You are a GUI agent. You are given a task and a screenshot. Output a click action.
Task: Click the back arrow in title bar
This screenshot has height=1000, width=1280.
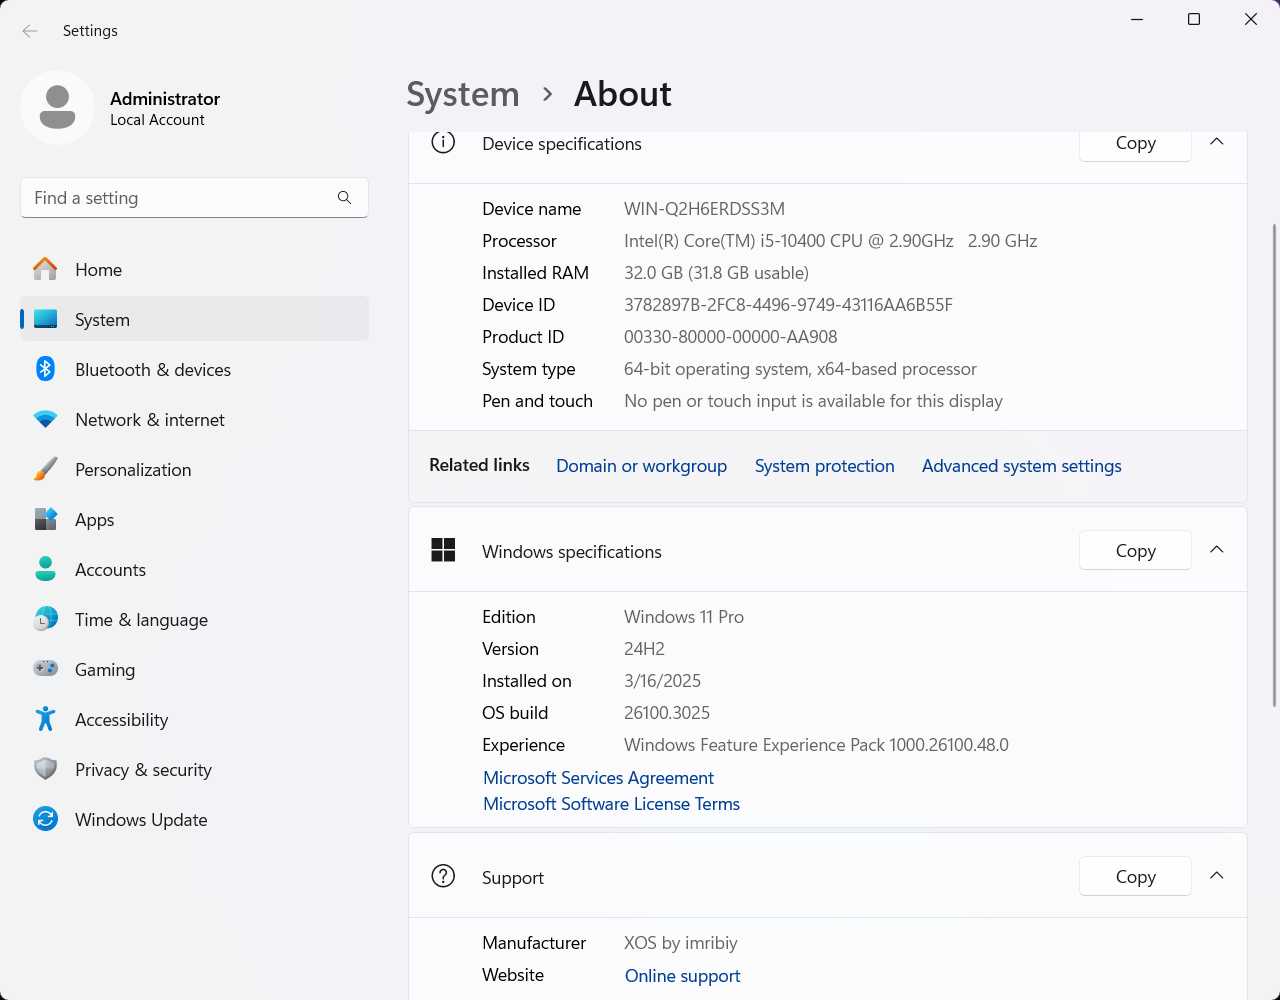pyautogui.click(x=30, y=31)
